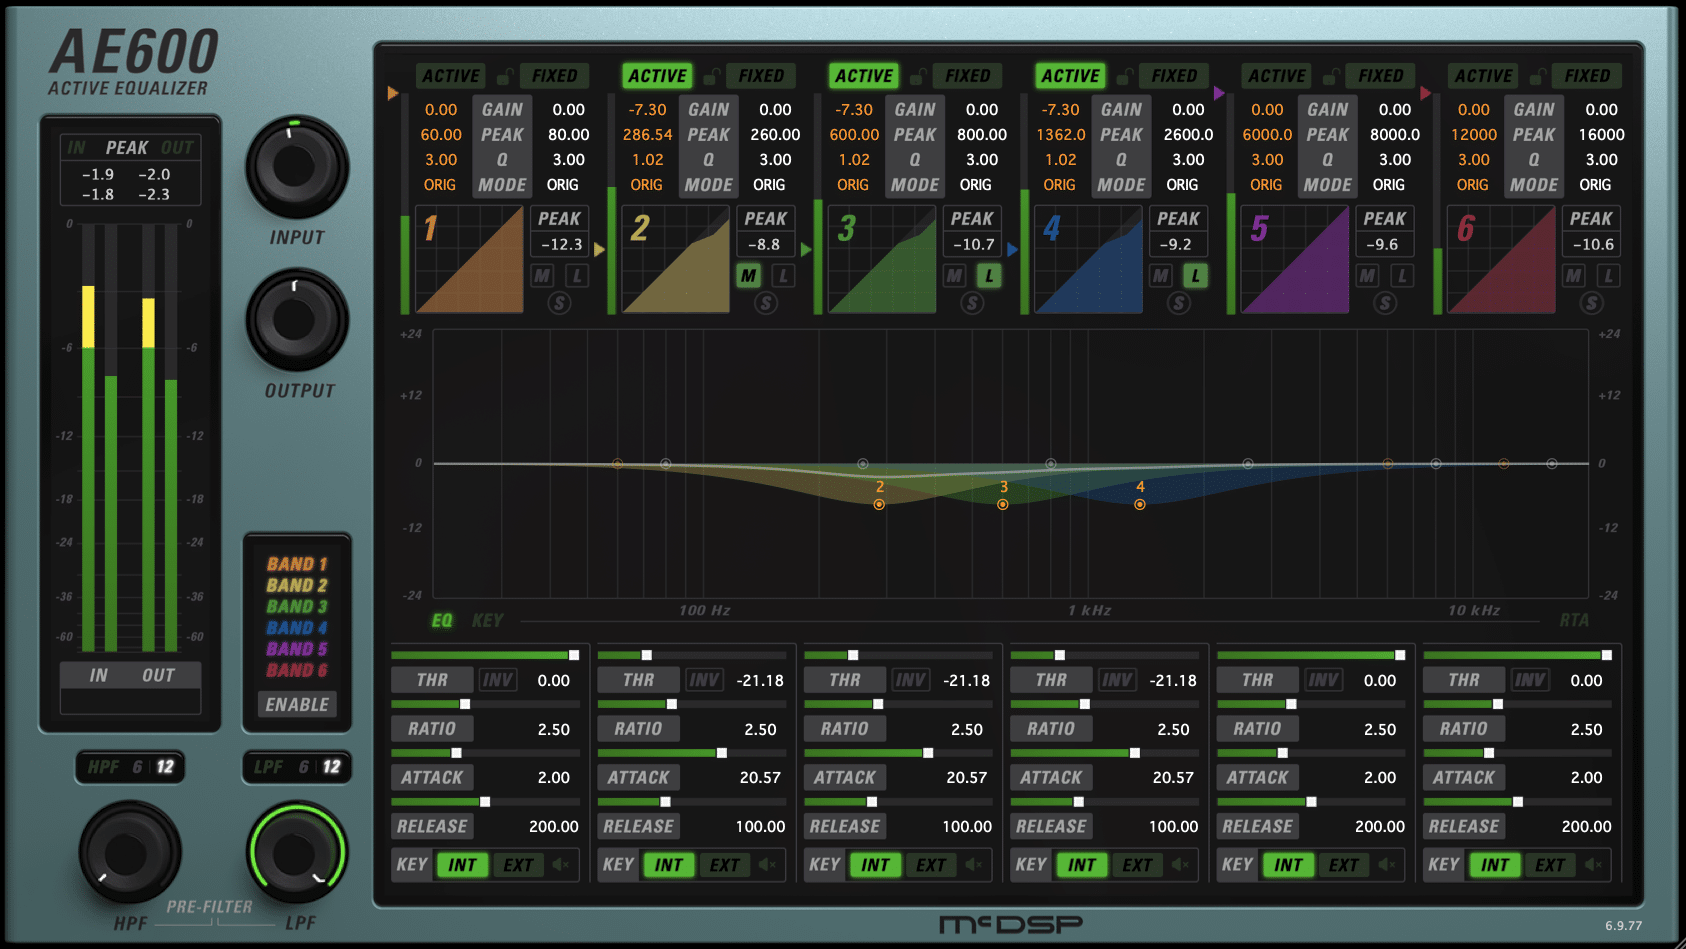Click the key listen speaker on band 6
Viewport: 1686px width, 949px height.
(x=1593, y=865)
